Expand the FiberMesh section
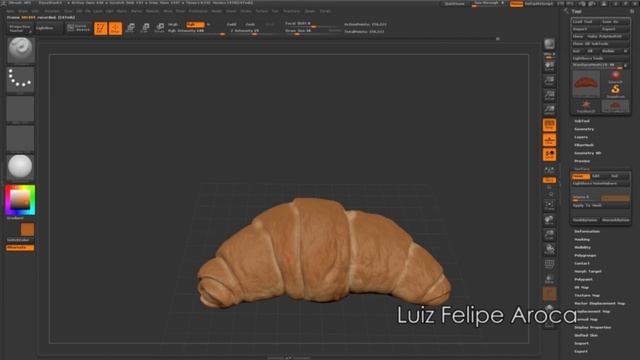This screenshot has height=360, width=640. pyautogui.click(x=584, y=145)
